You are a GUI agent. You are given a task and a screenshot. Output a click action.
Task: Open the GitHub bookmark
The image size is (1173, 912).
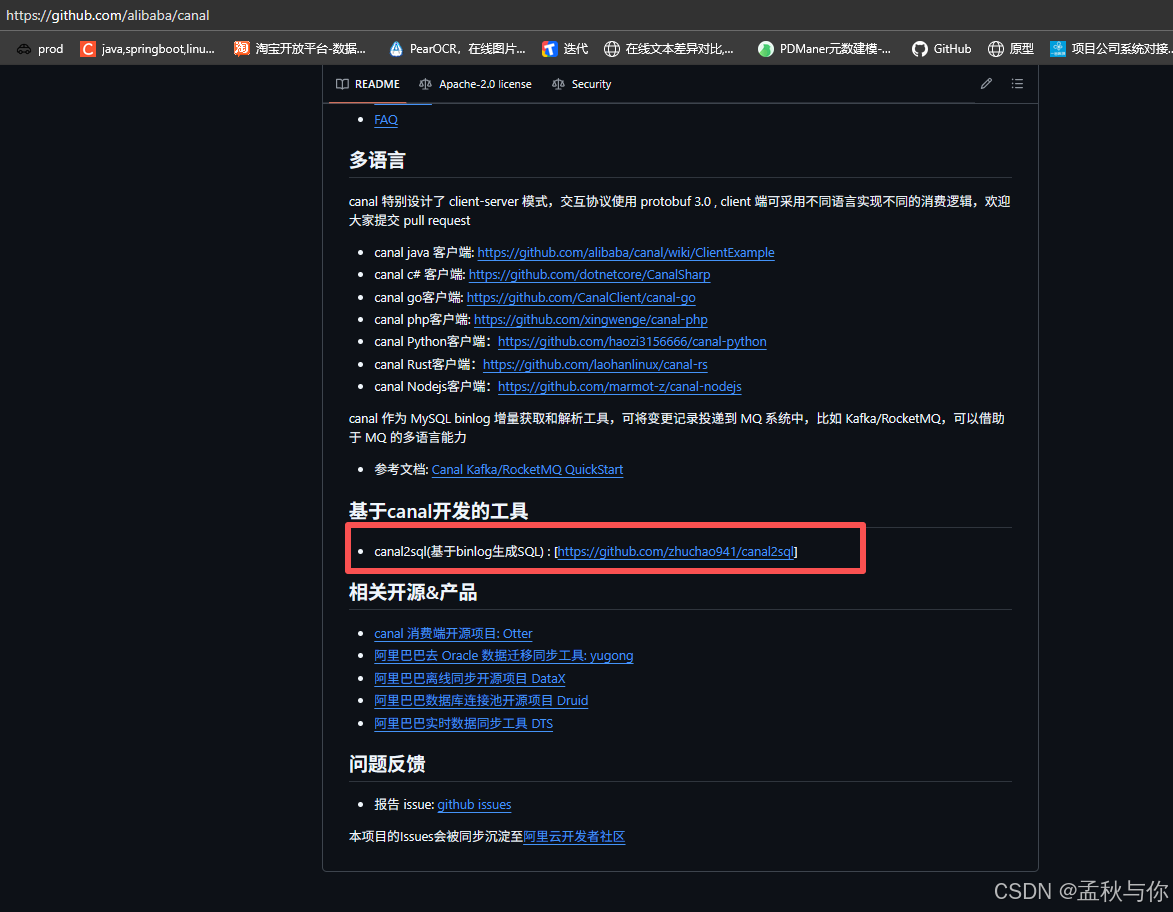(x=941, y=49)
